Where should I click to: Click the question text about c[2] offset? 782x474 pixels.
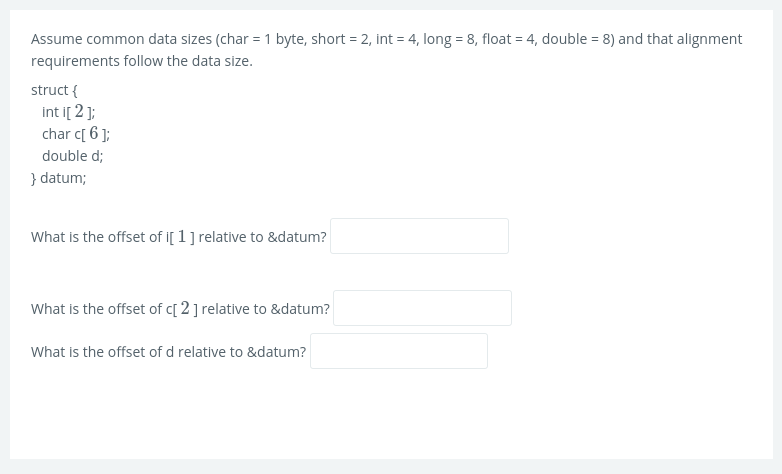tap(180, 309)
